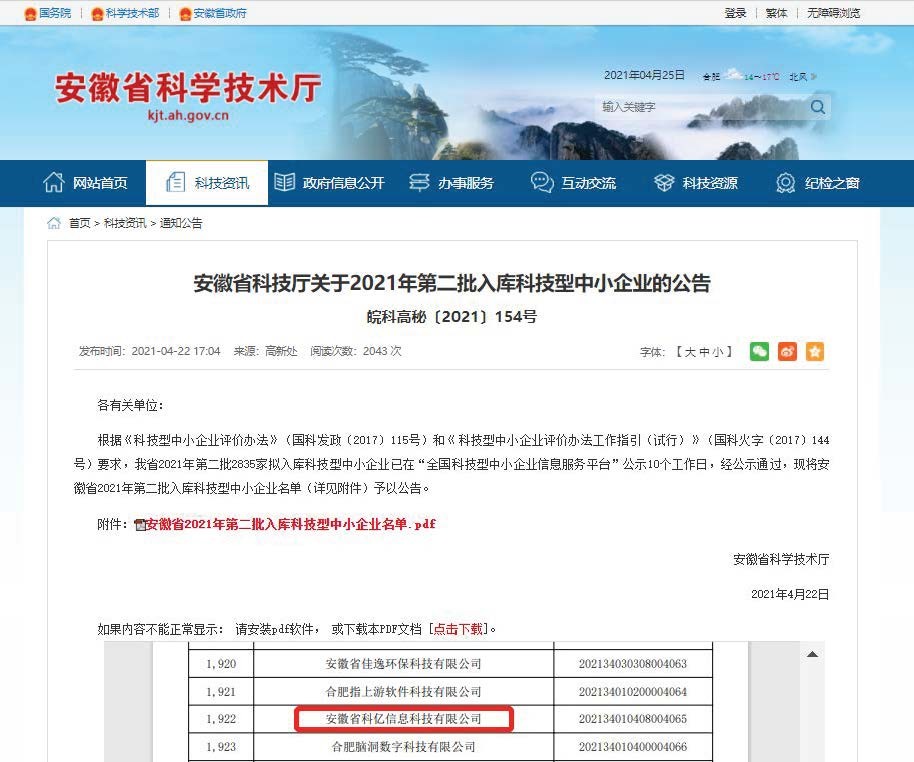
Task: Click the orange star favorites icon
Action: 815,352
